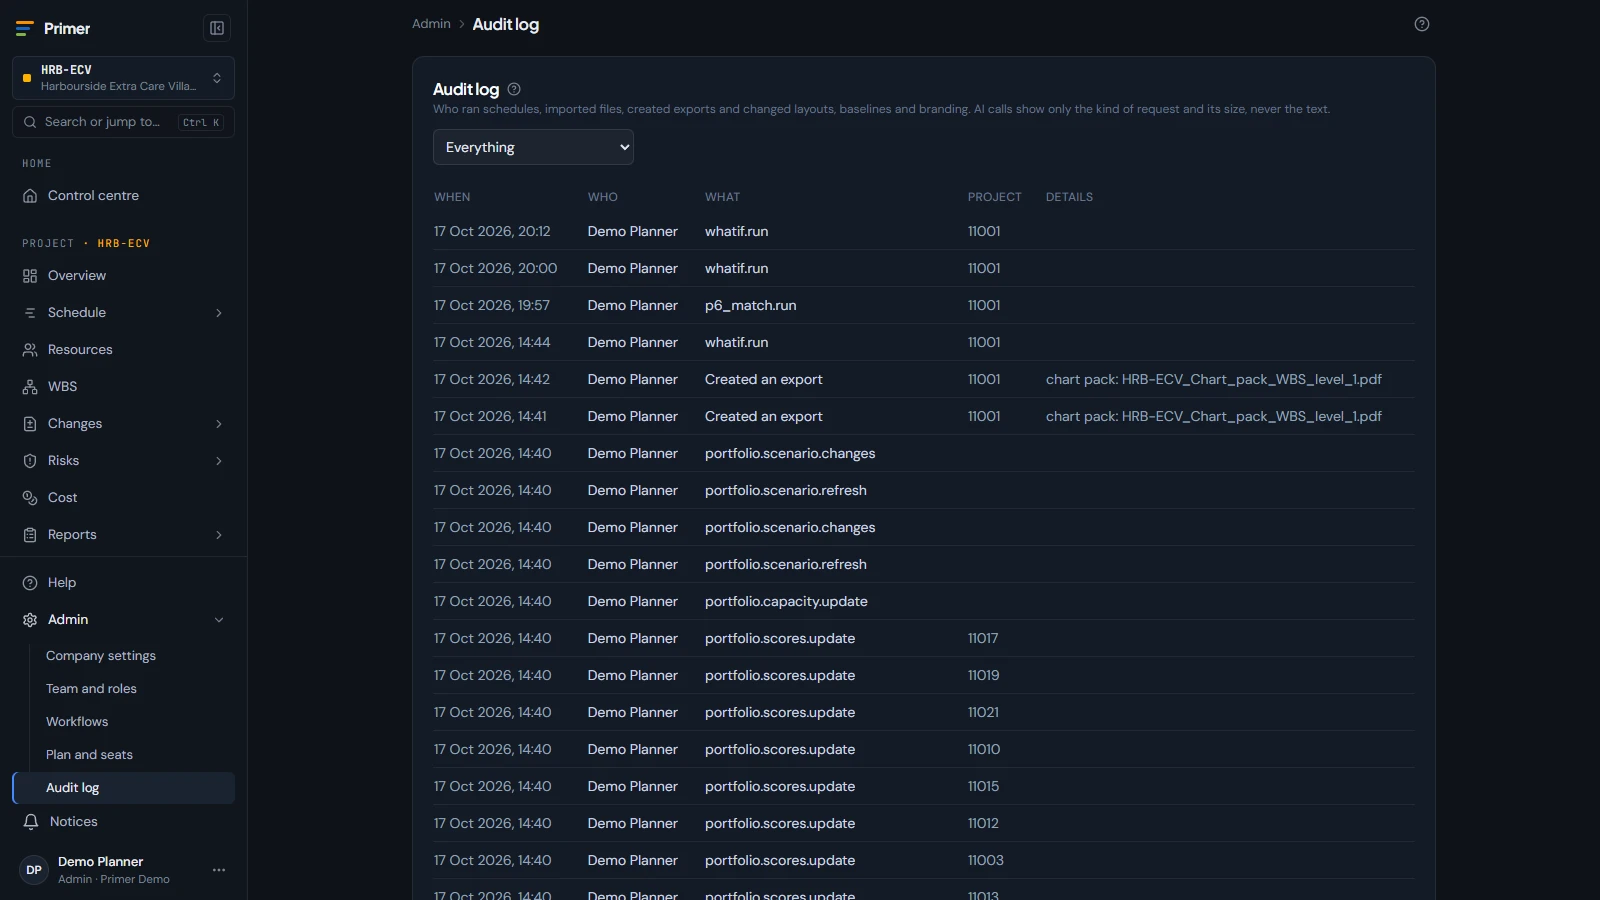Click the info icon beside Audit log heading

[x=514, y=89]
